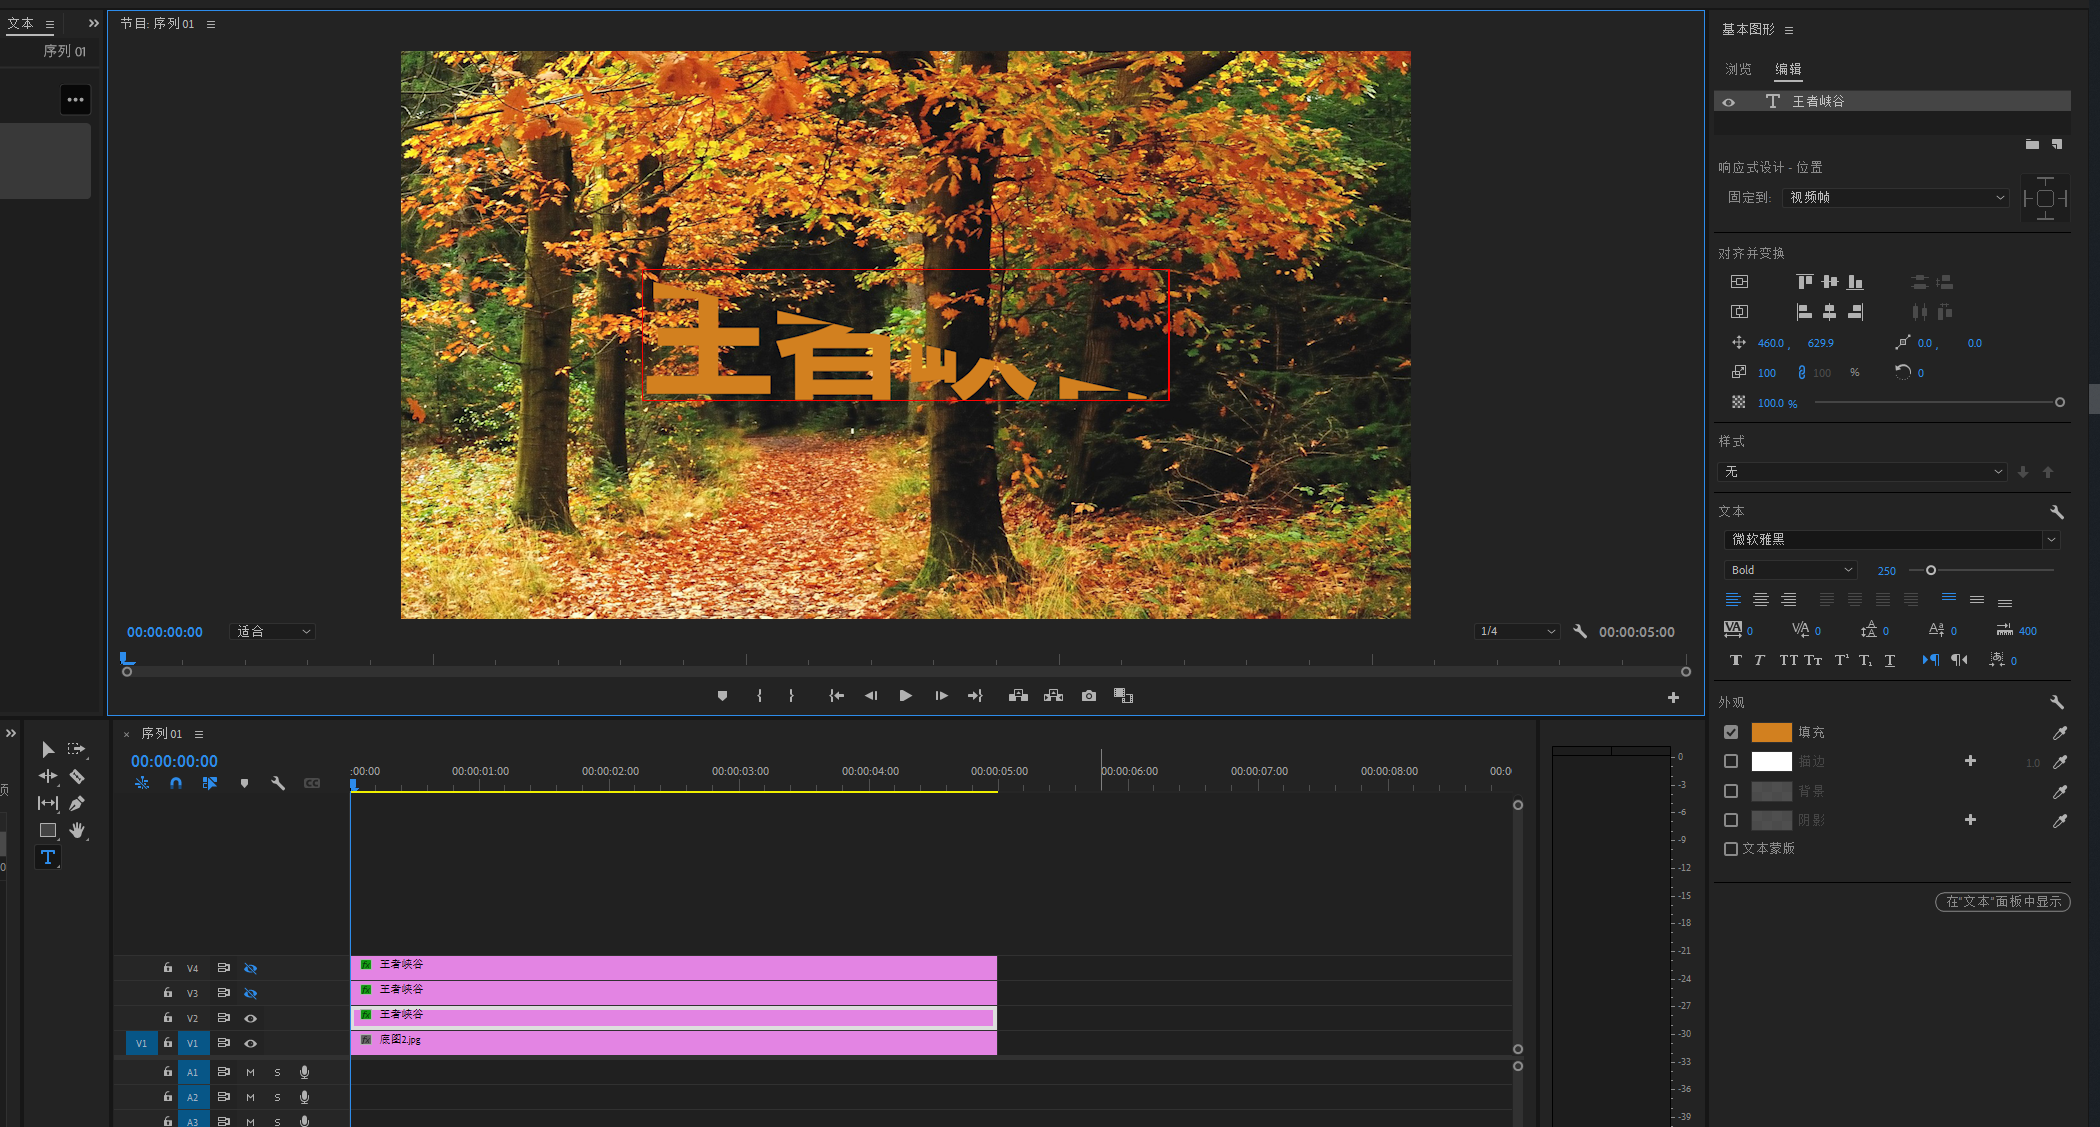
Task: Select the Razor tool
Action: (x=77, y=776)
